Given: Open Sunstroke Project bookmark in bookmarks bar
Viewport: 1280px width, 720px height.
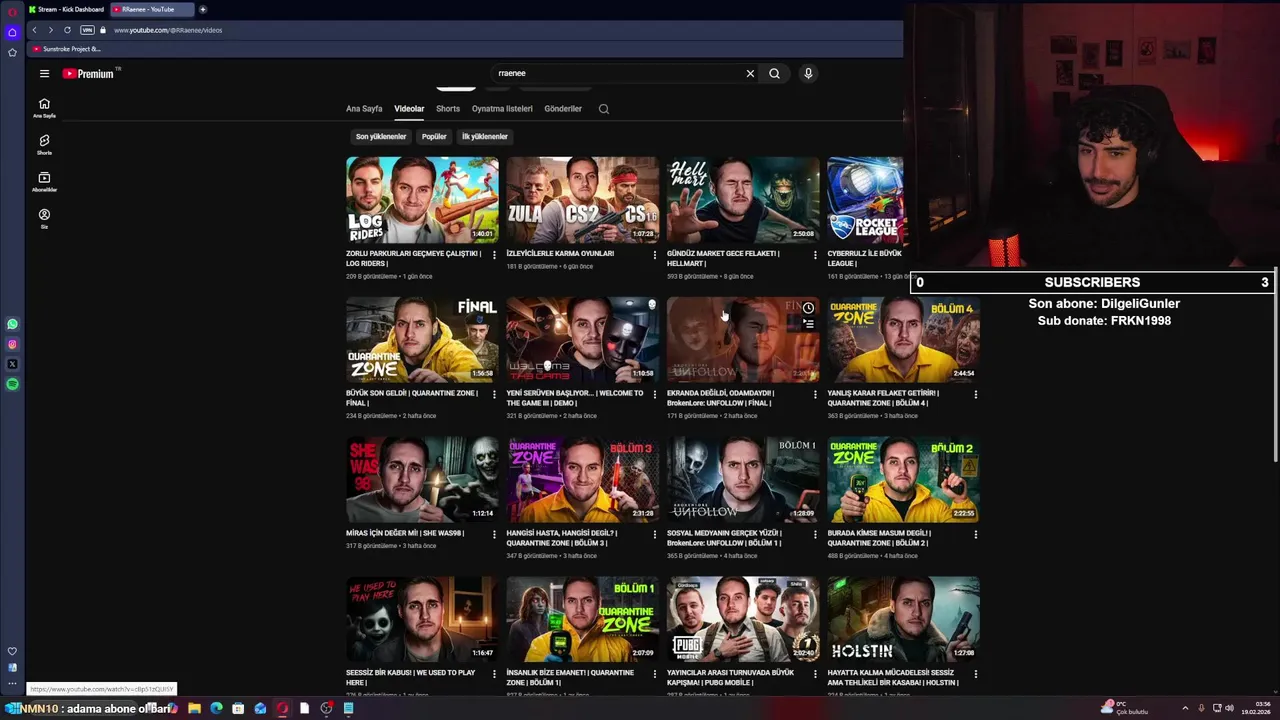Looking at the screenshot, I should pyautogui.click(x=67, y=49).
